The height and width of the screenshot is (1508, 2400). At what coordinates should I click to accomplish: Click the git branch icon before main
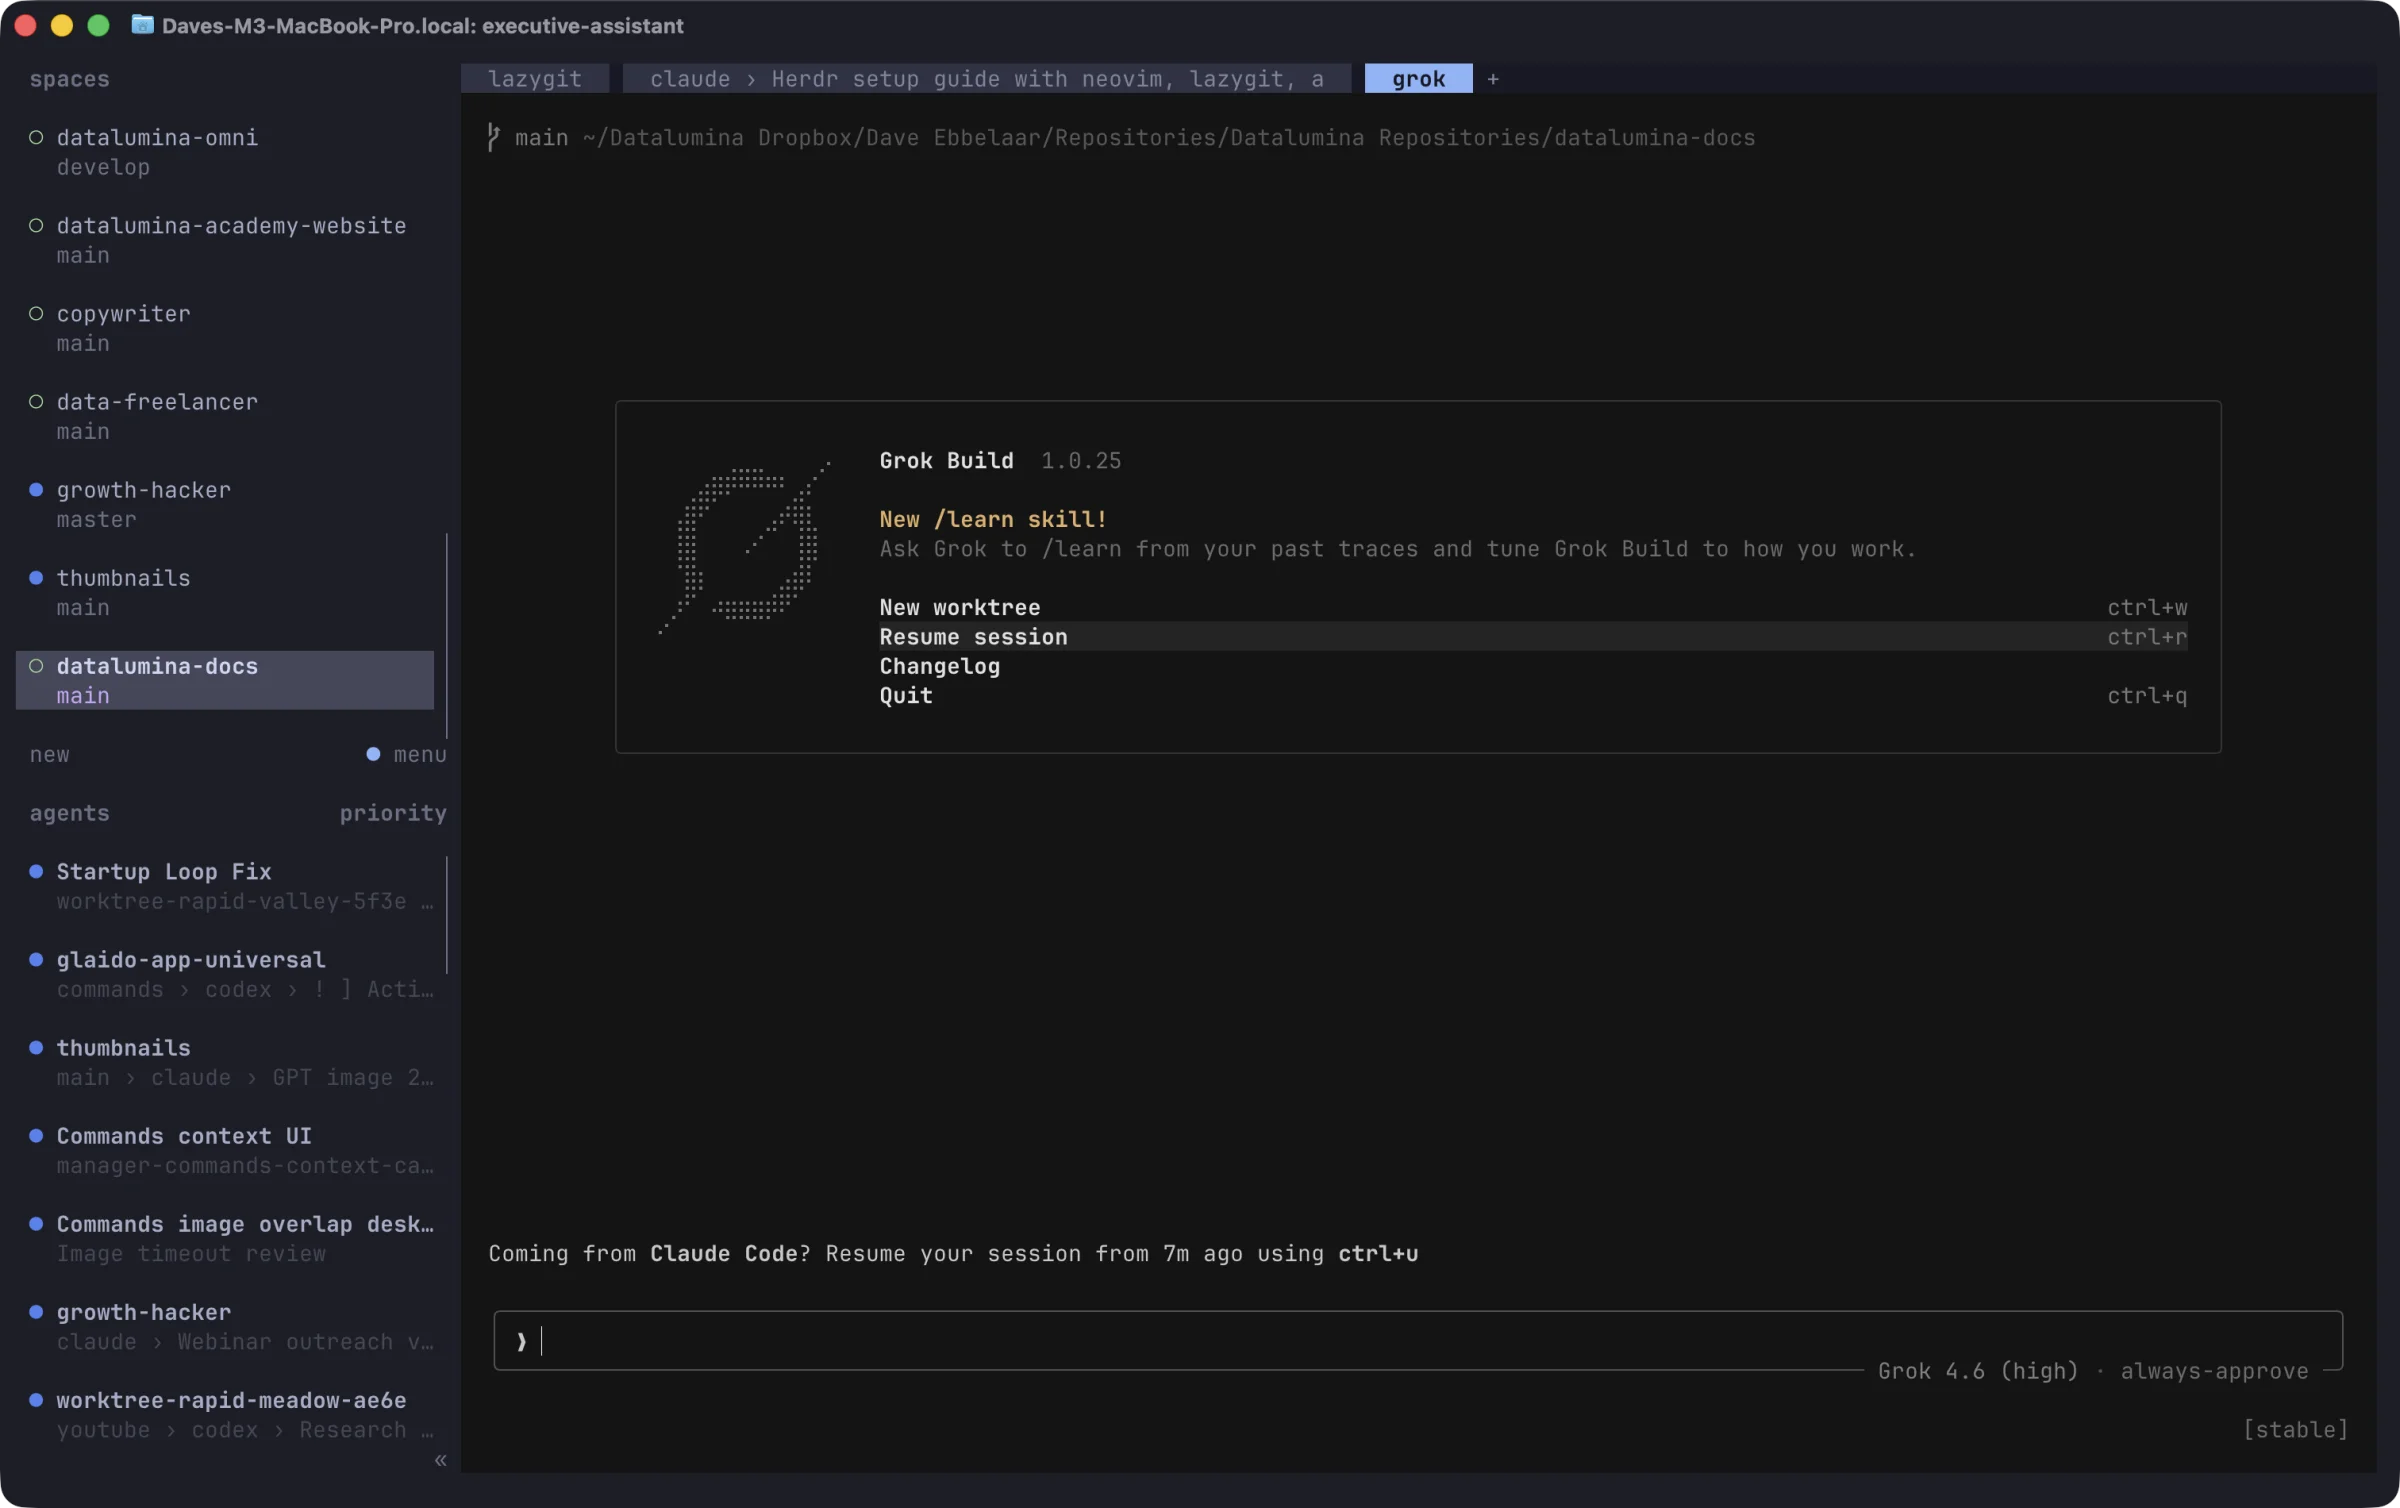tap(494, 137)
